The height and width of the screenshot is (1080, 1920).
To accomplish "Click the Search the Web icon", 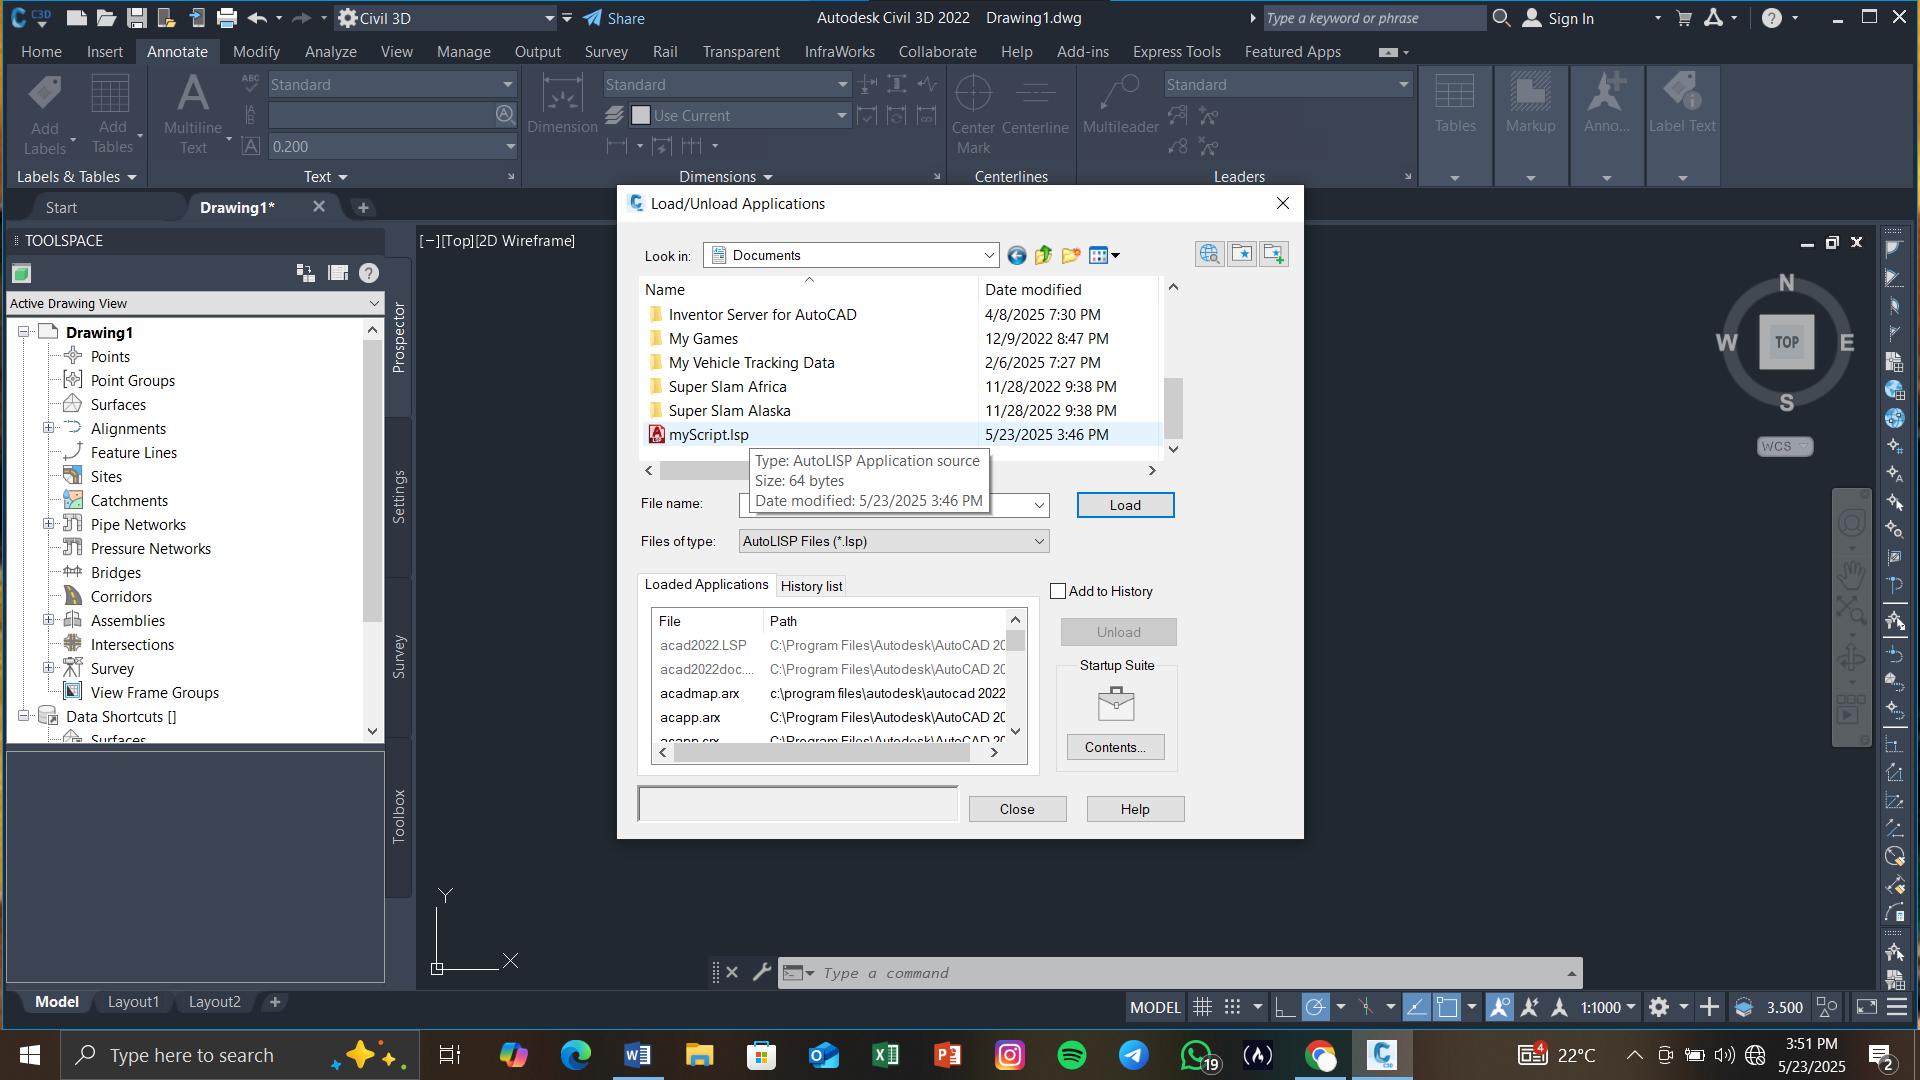I will tap(1209, 254).
